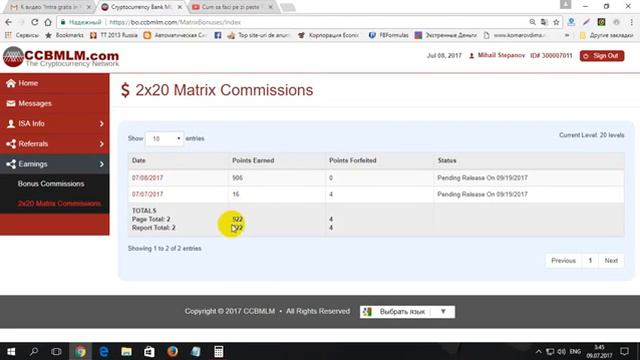This screenshot has width=640, height=360.
Task: Click the 'Current Level: 20 levels' text
Action: [591, 135]
